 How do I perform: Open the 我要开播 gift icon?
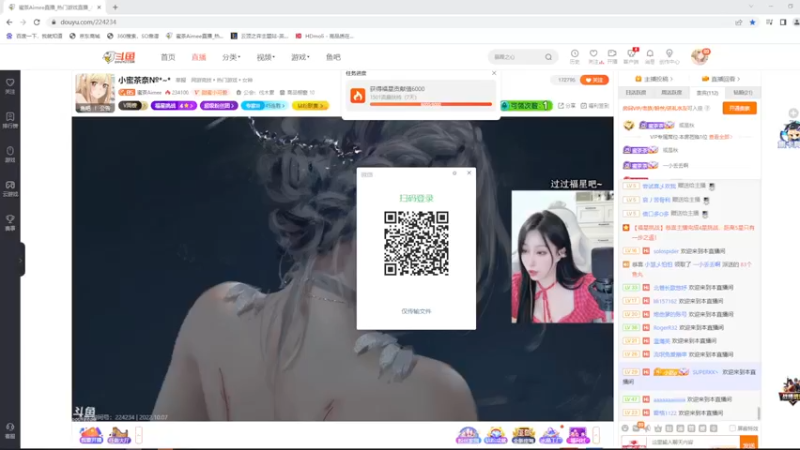[91, 435]
